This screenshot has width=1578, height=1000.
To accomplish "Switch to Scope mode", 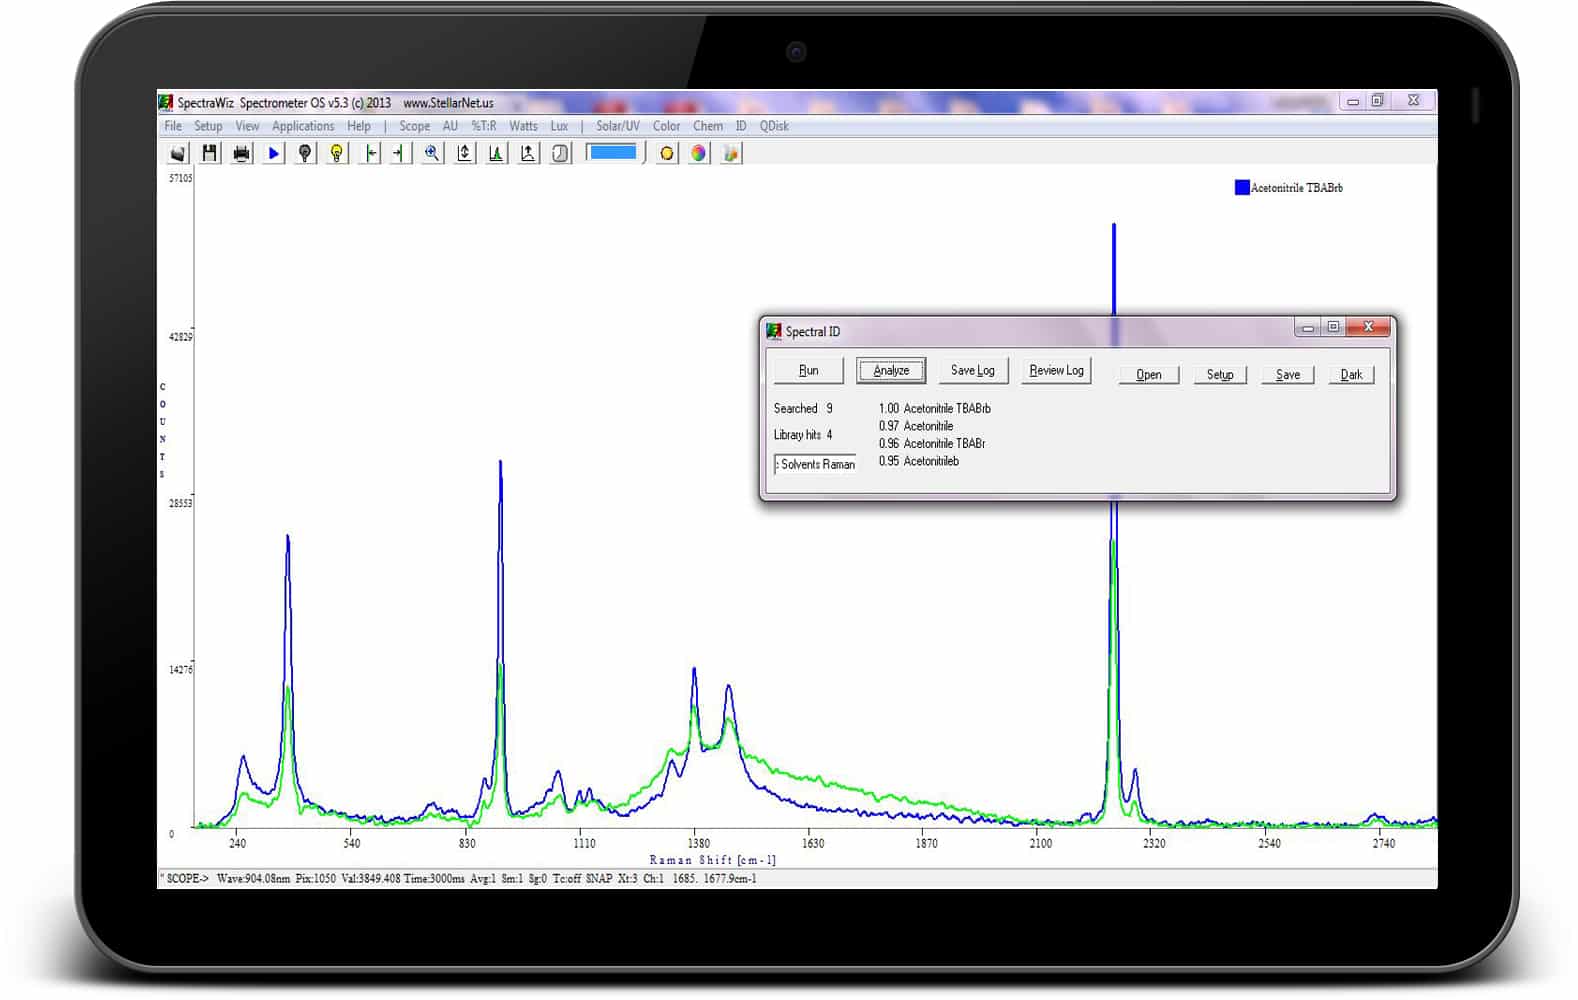I will pyautogui.click(x=414, y=126).
